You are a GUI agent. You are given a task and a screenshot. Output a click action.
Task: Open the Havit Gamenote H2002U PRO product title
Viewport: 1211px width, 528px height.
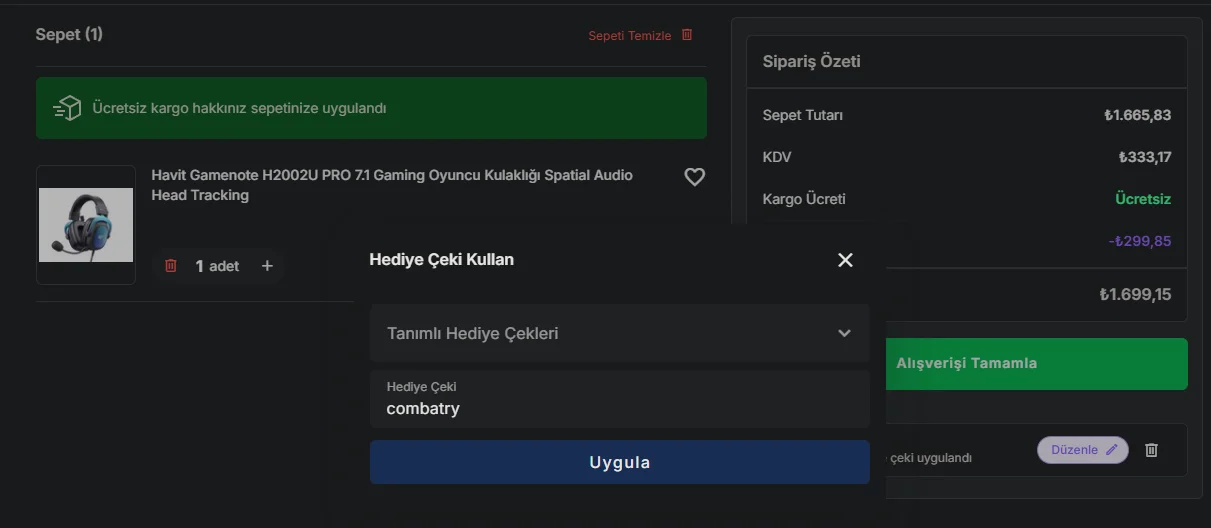click(x=392, y=185)
